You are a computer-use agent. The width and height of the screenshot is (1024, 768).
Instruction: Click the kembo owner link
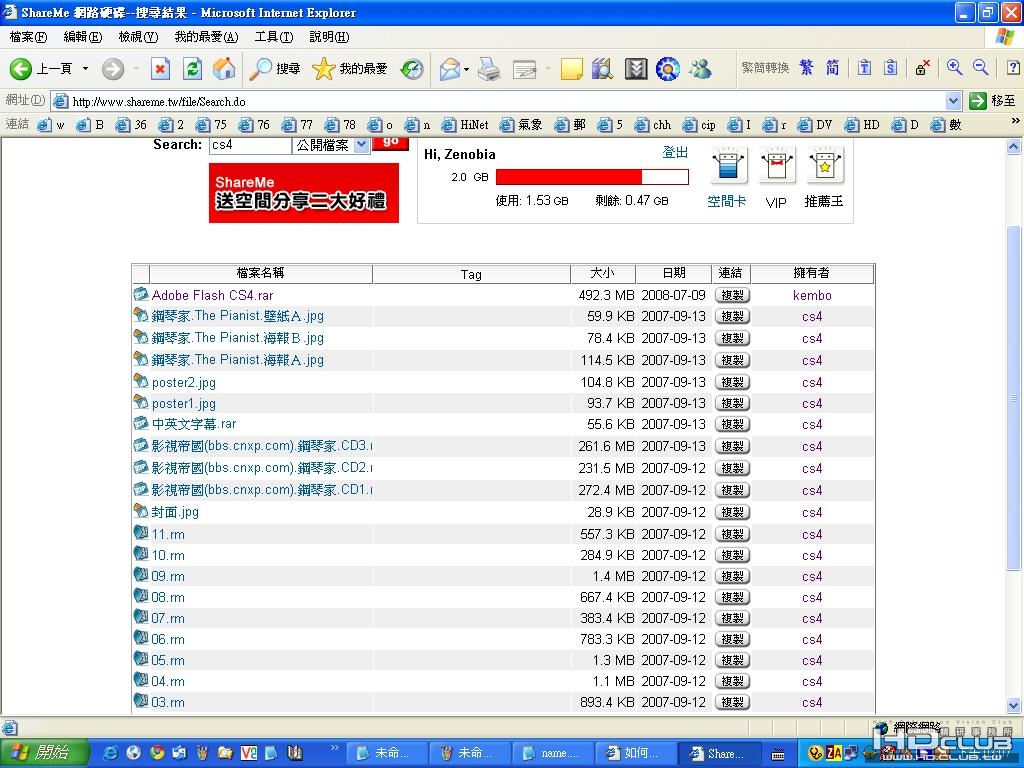(812, 295)
